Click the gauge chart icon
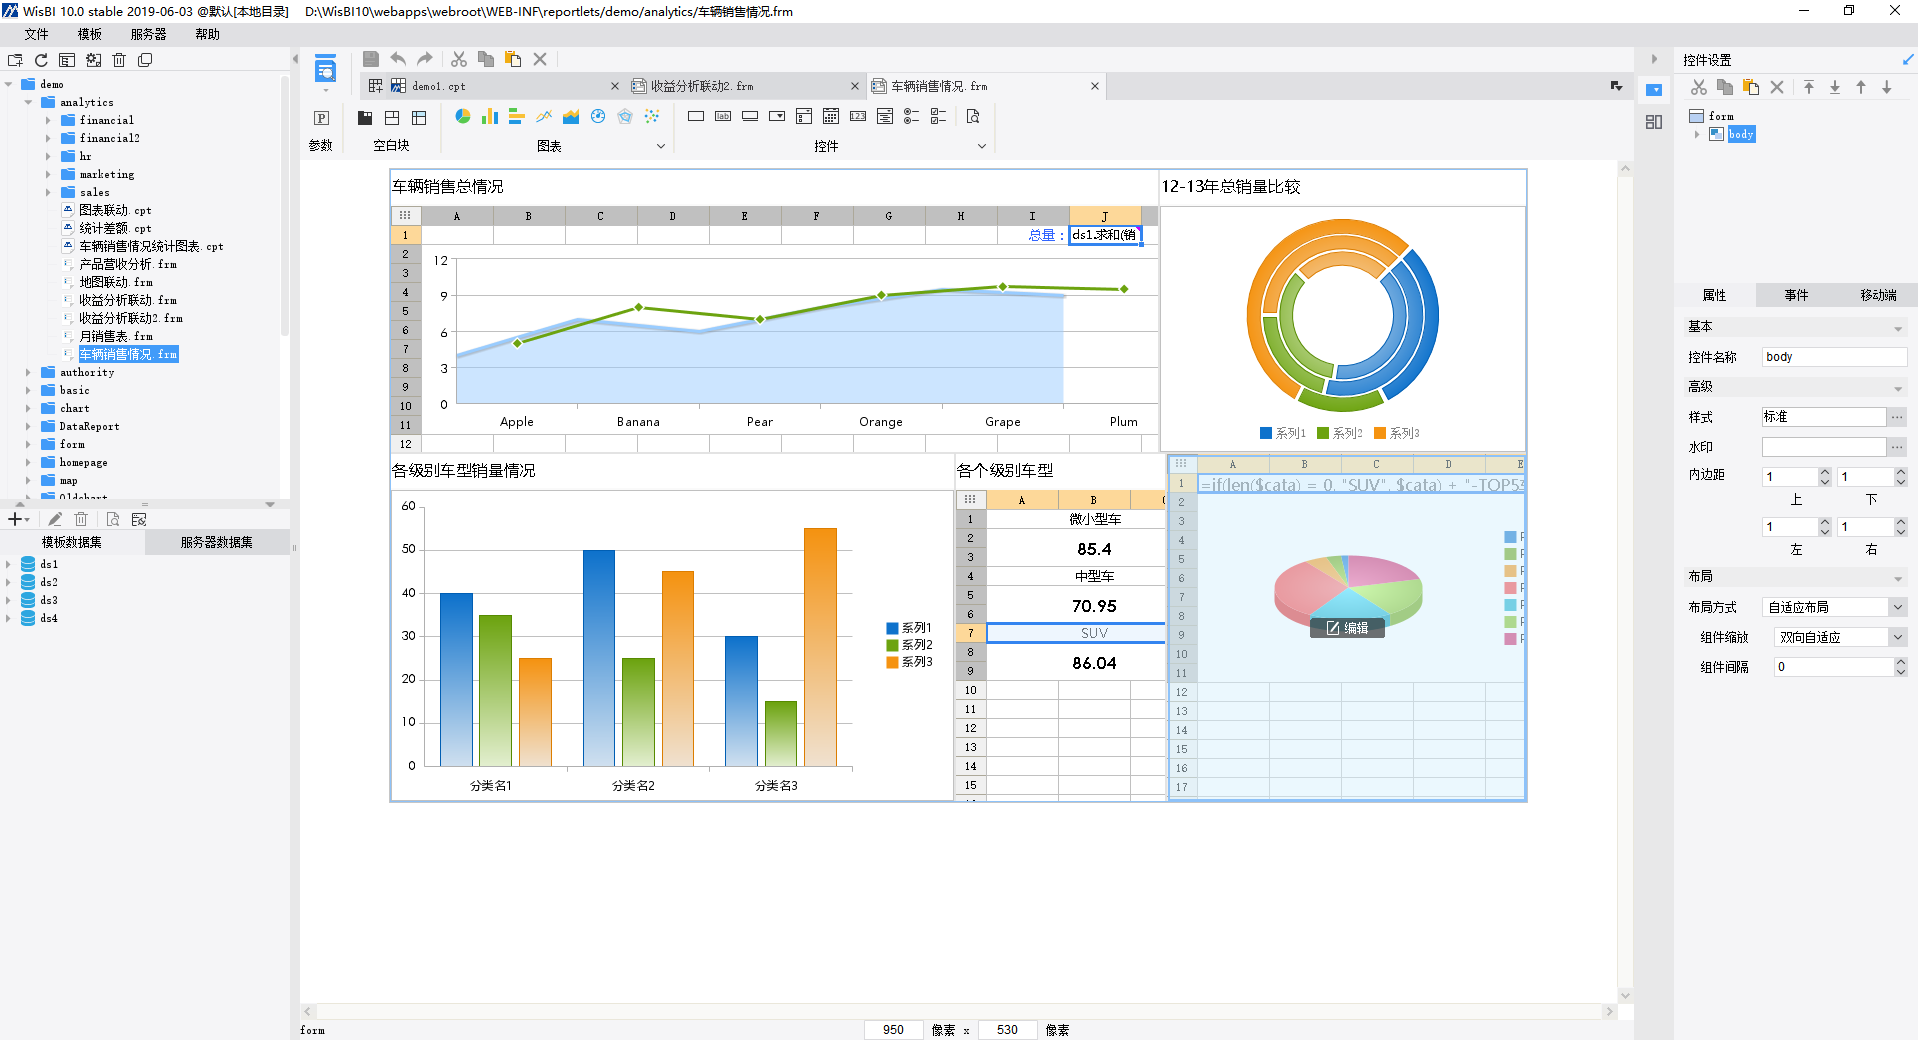Image resolution: width=1918 pixels, height=1040 pixels. [x=598, y=117]
